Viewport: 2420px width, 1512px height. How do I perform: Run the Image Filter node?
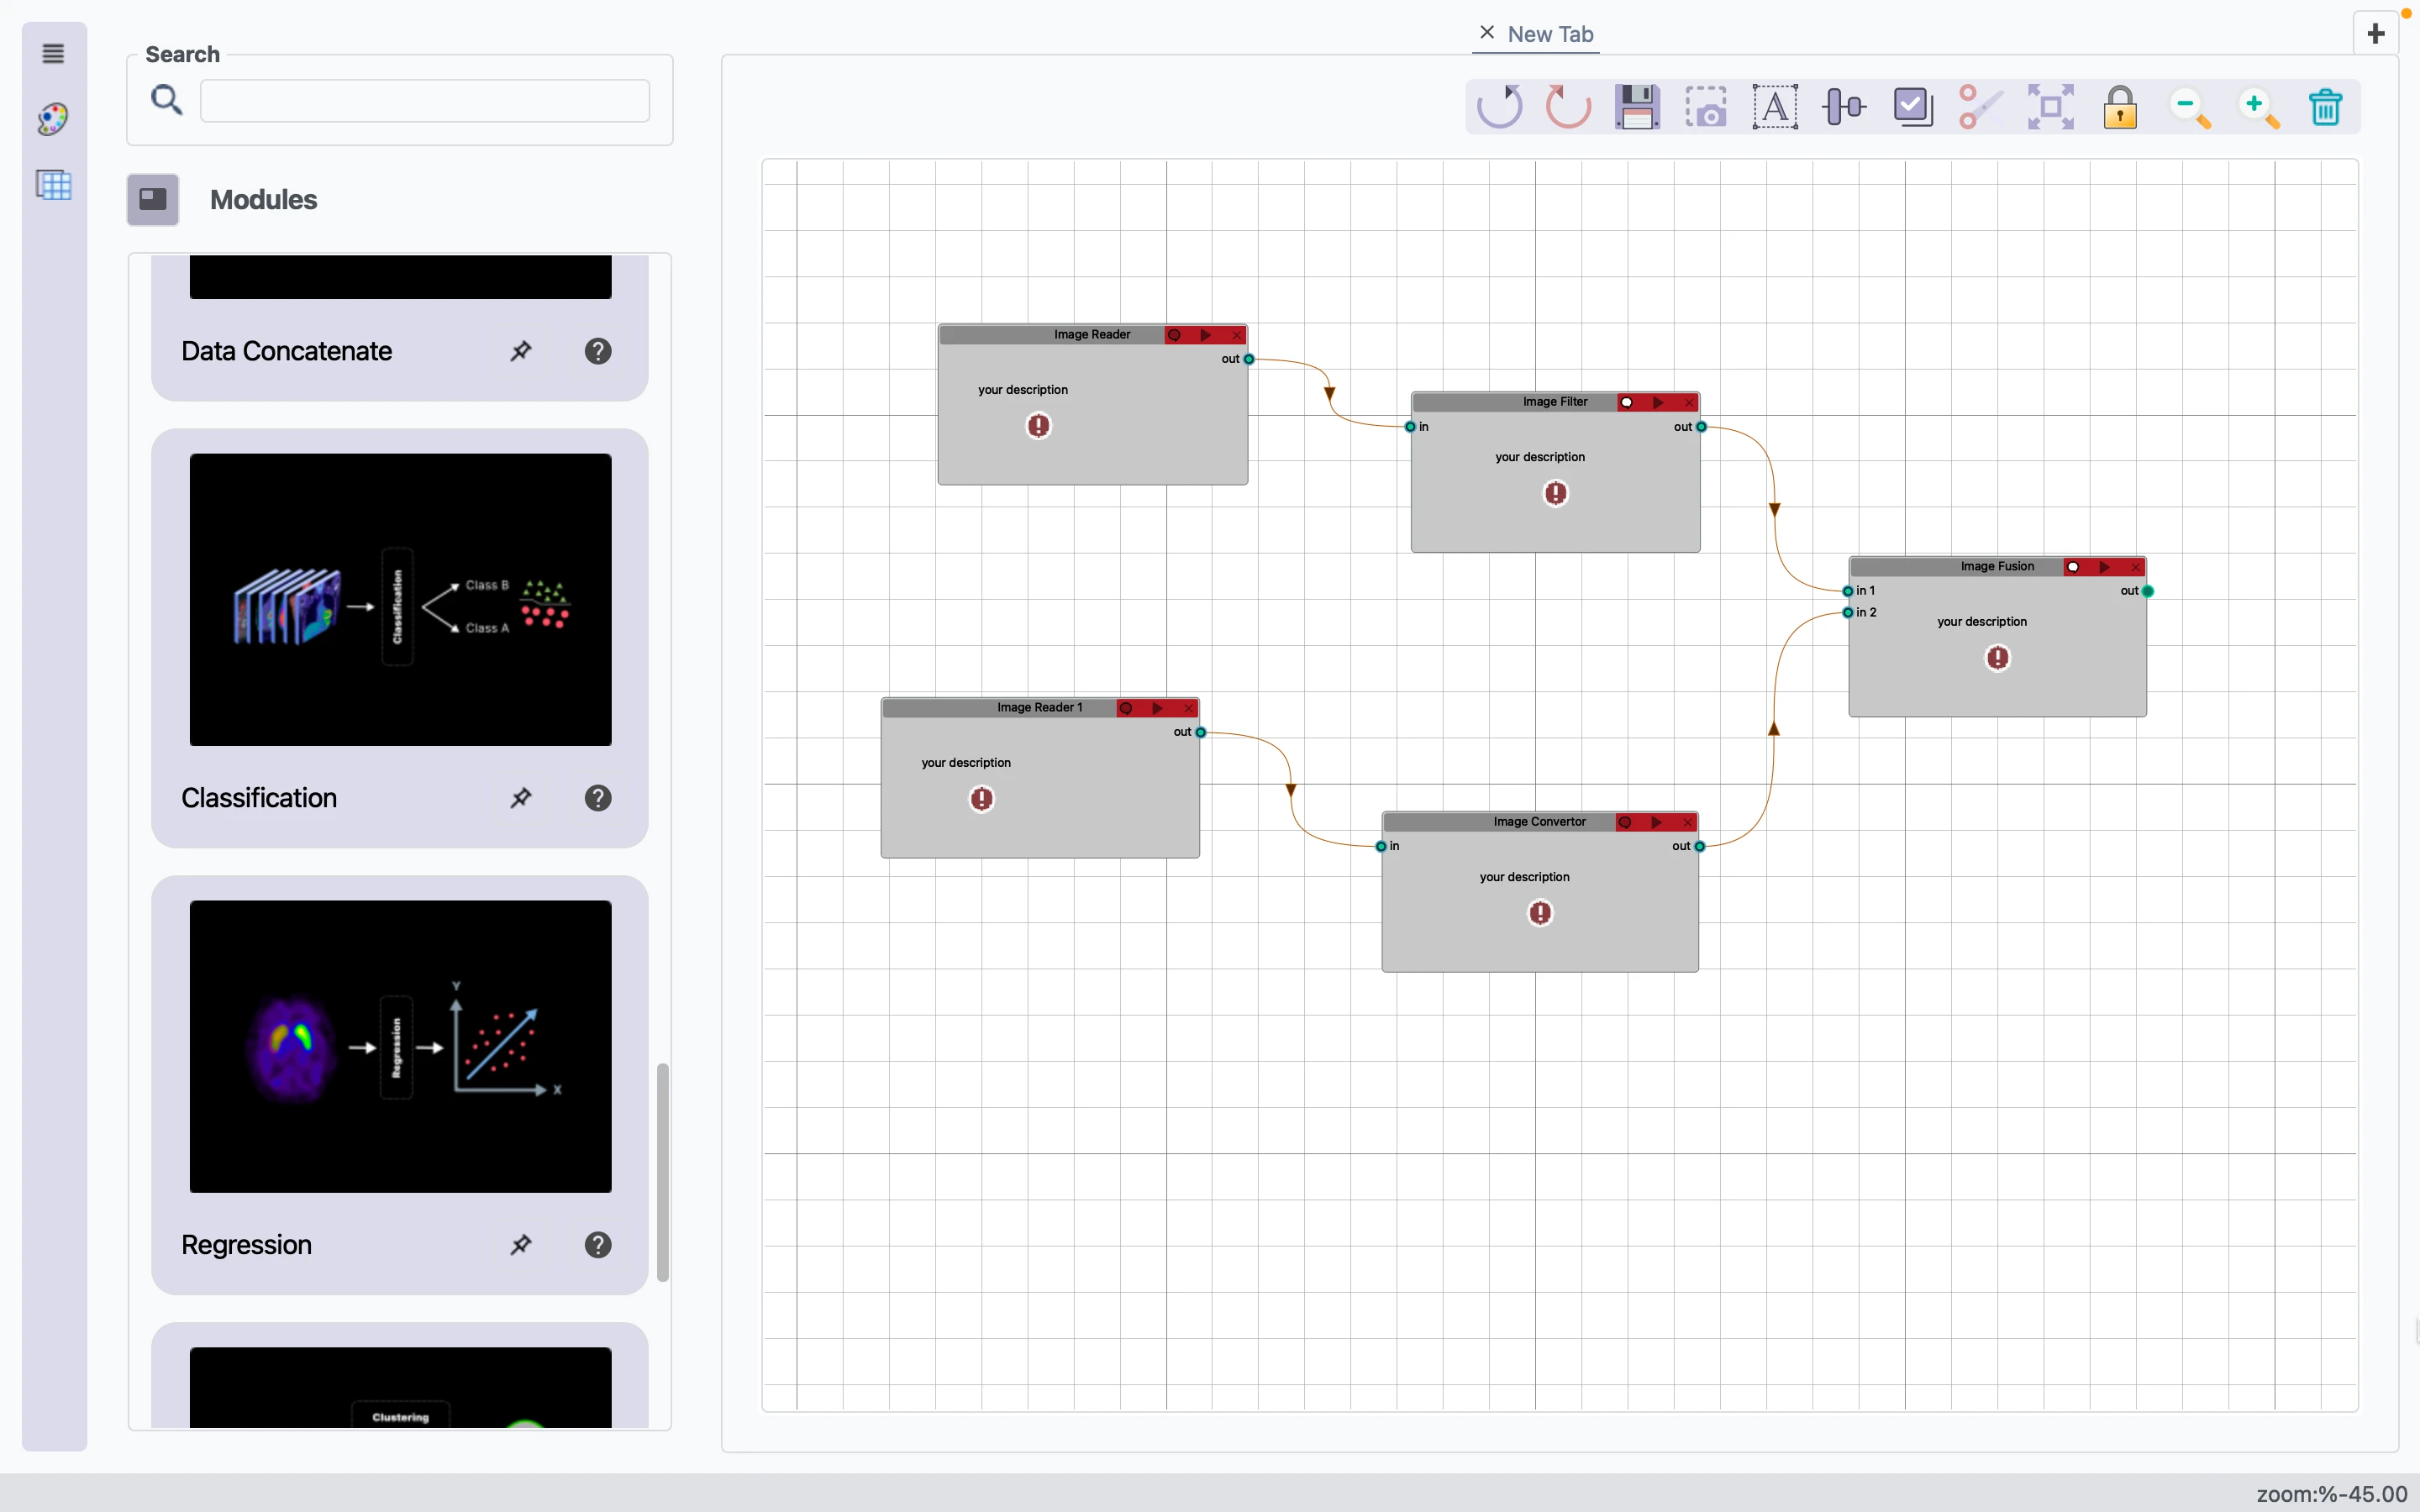pyautogui.click(x=1658, y=402)
